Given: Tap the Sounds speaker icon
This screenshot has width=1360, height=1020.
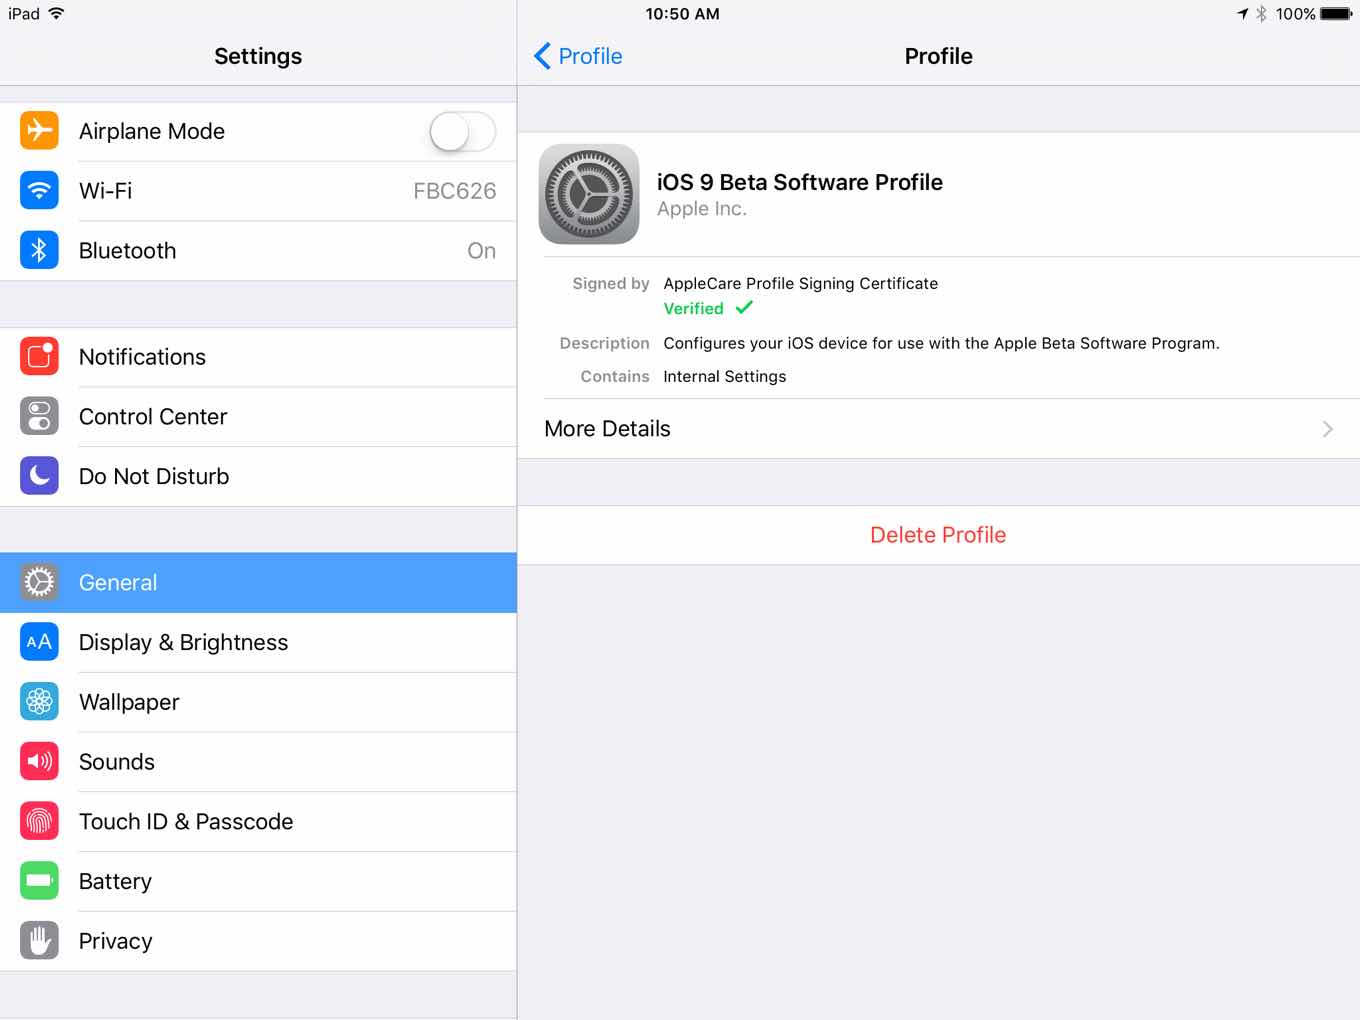Looking at the screenshot, I should [x=39, y=761].
